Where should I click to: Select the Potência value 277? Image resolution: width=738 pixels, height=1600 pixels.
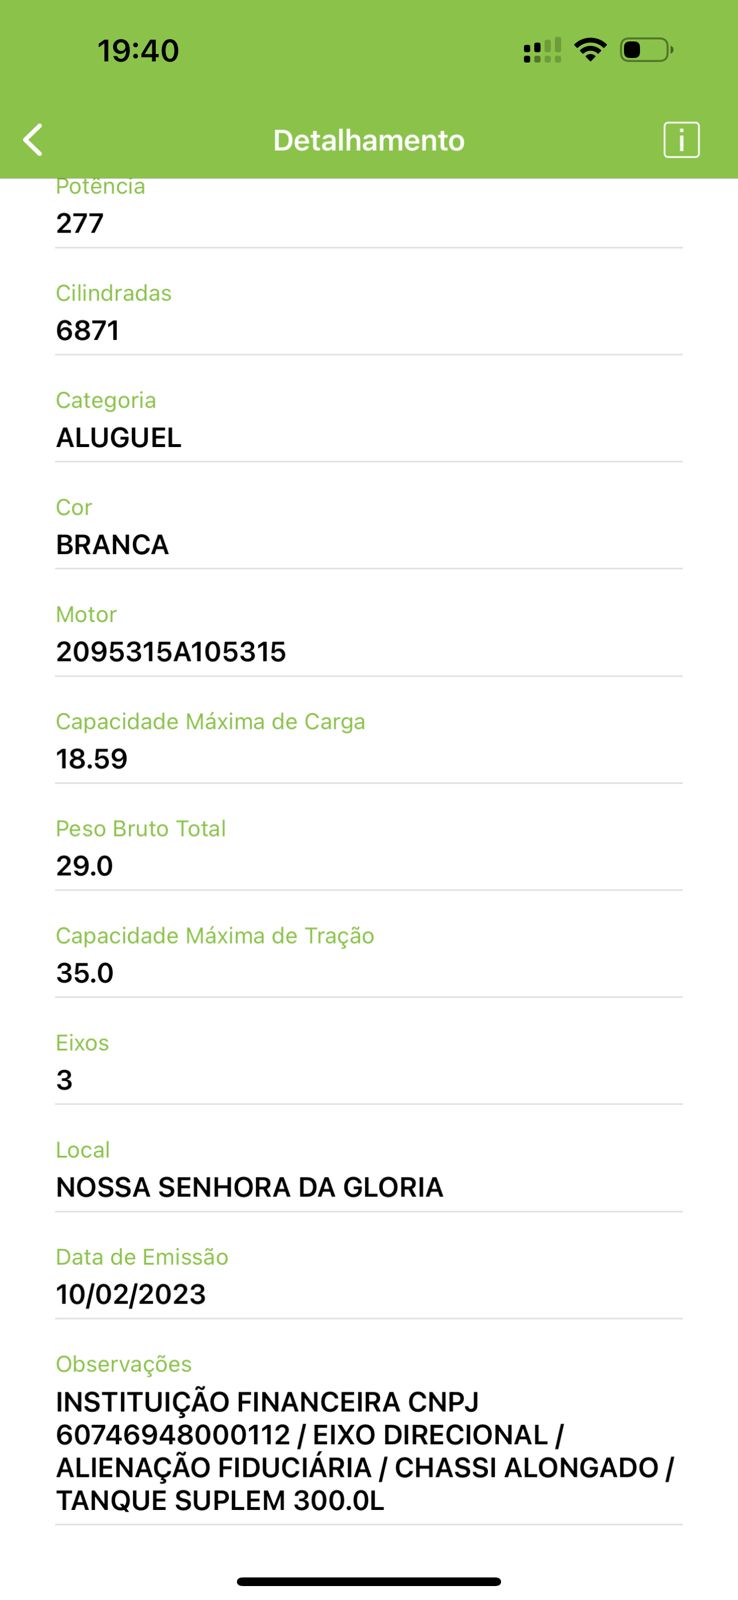[80, 223]
